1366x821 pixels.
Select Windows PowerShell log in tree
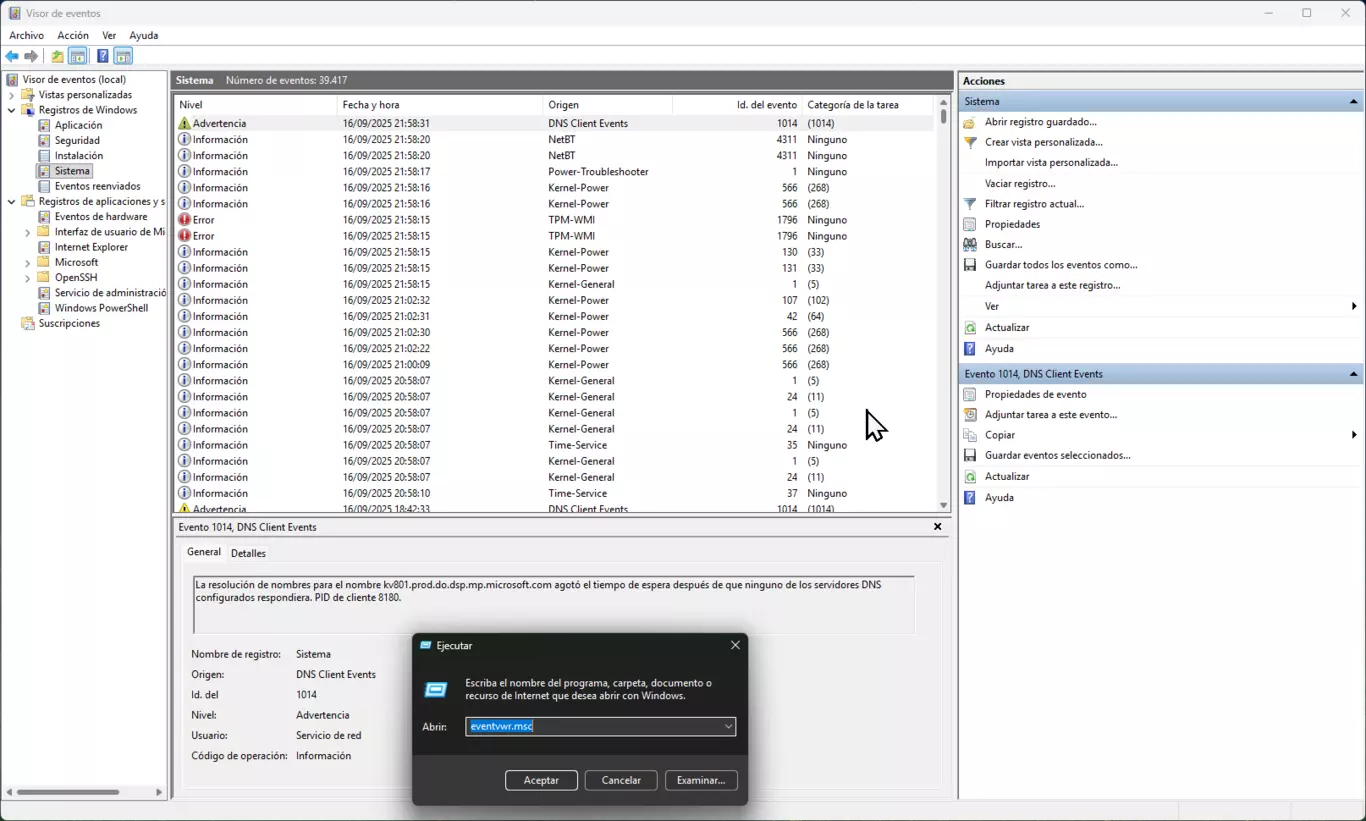pyautogui.click(x=101, y=308)
